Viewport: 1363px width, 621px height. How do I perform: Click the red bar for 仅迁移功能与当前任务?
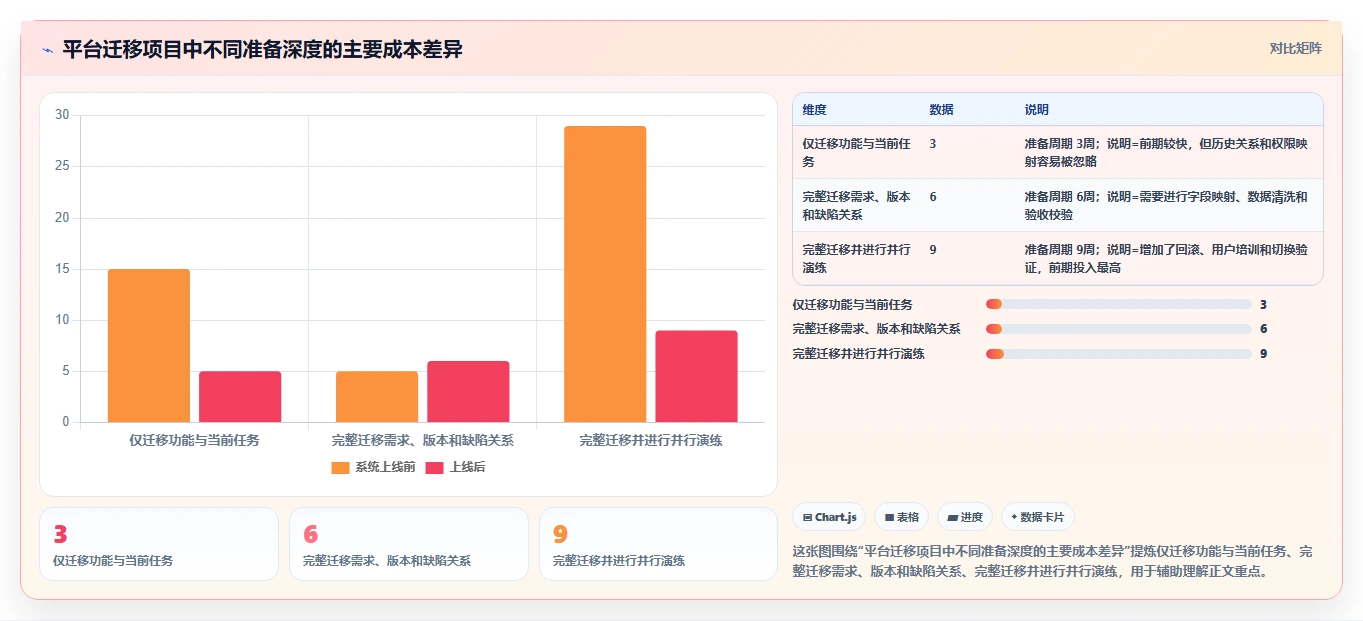pos(240,397)
